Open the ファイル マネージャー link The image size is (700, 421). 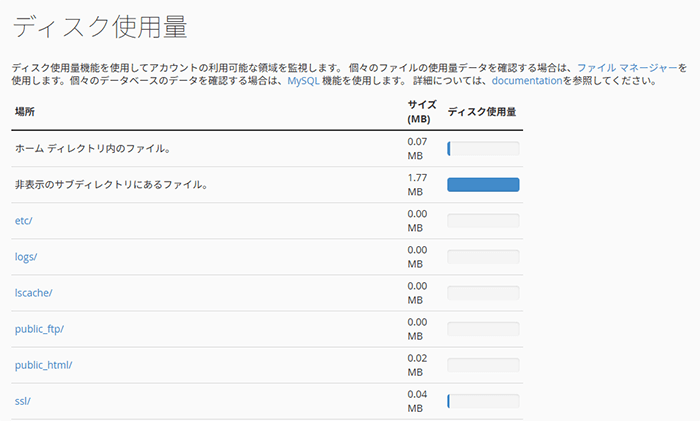[627, 68]
